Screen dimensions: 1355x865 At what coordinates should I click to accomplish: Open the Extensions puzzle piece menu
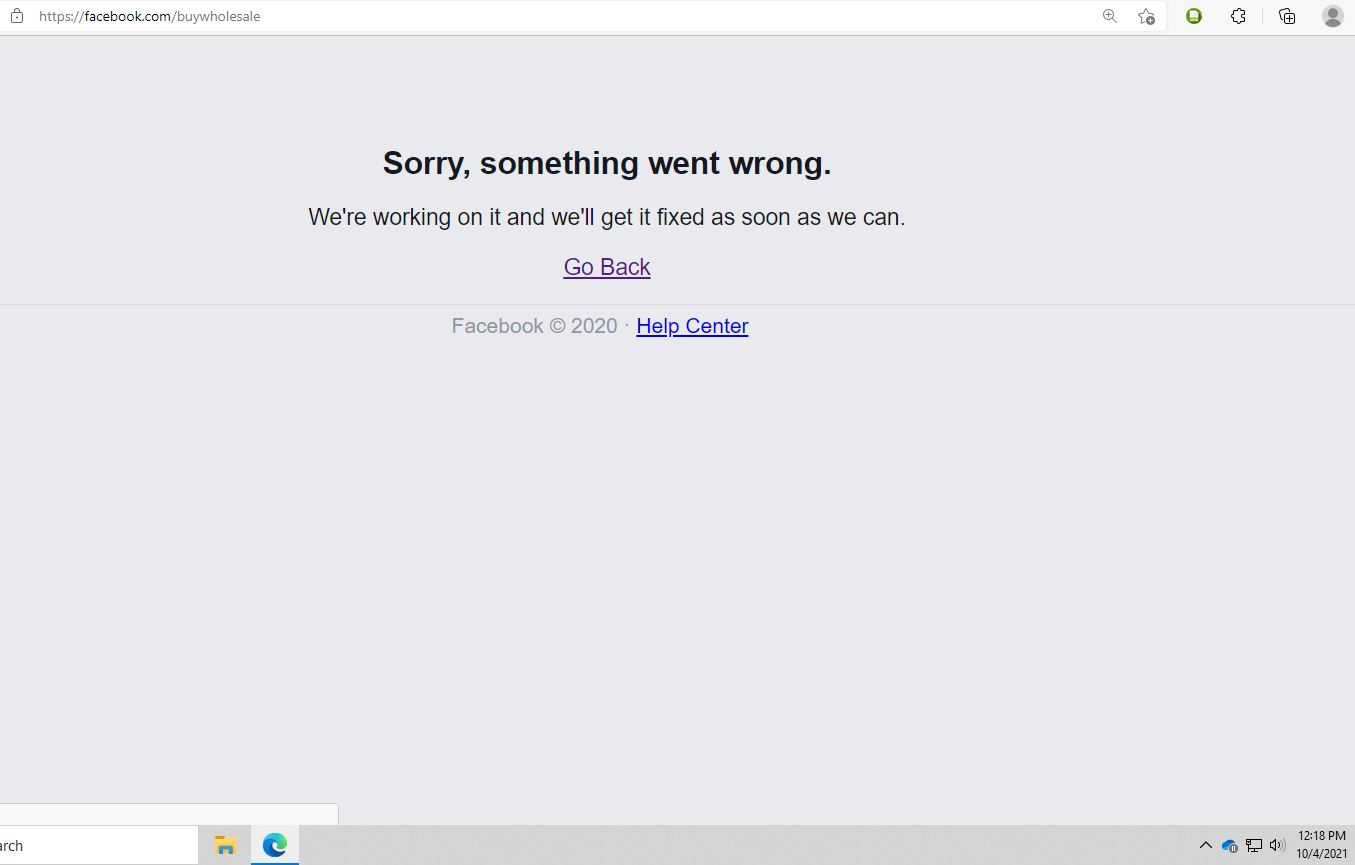1238,16
